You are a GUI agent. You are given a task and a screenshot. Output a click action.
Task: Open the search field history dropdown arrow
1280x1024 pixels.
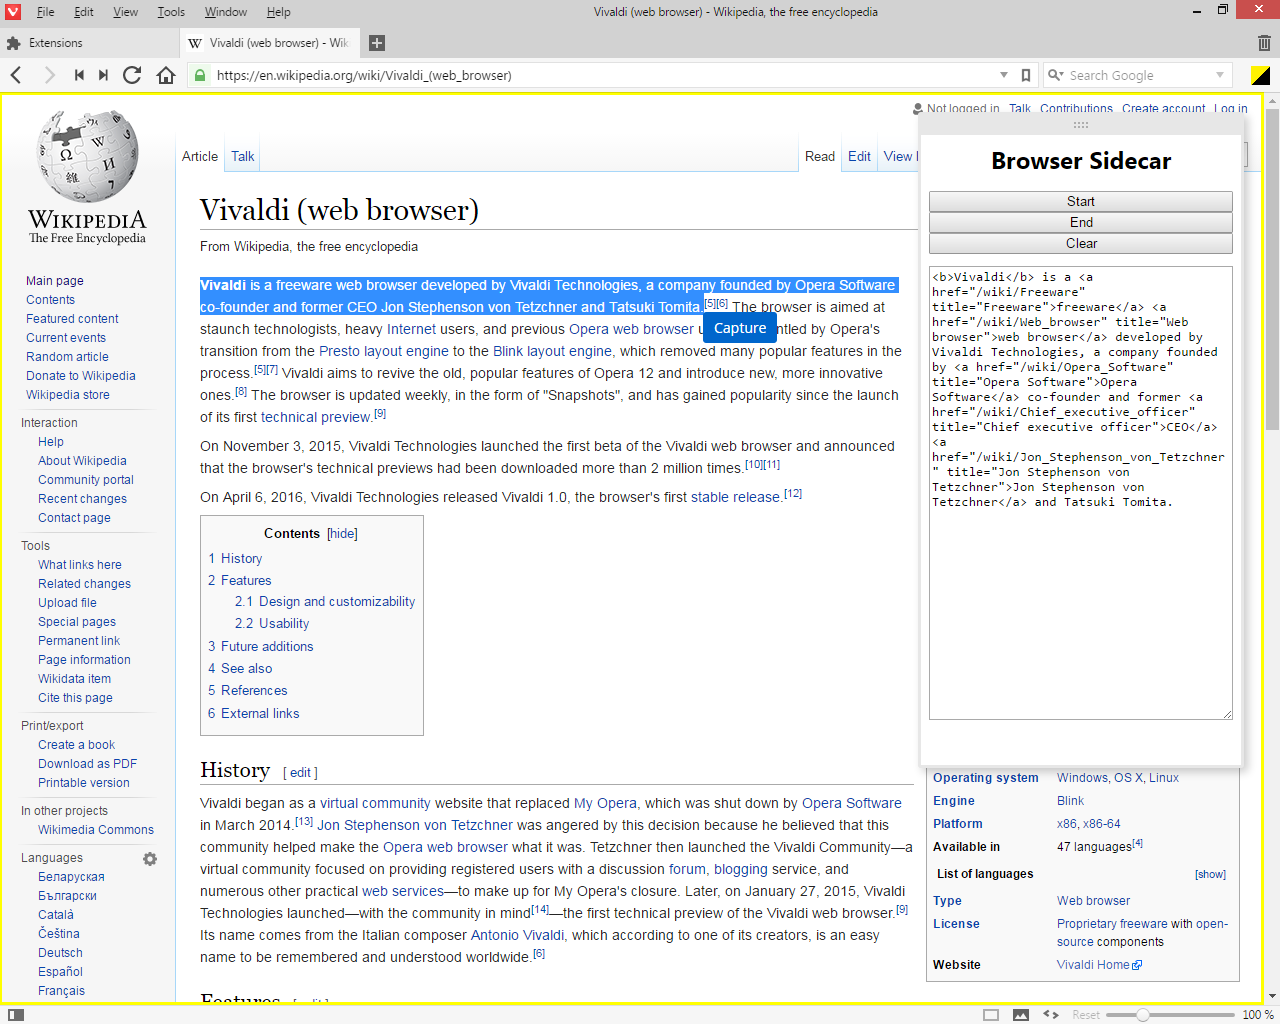pos(1220,75)
